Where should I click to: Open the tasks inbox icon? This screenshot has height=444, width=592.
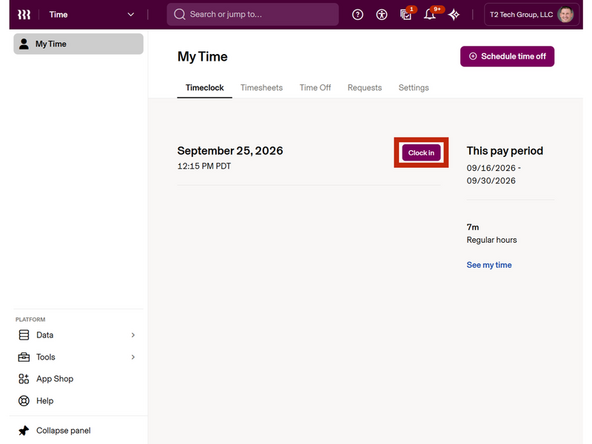[x=405, y=15]
